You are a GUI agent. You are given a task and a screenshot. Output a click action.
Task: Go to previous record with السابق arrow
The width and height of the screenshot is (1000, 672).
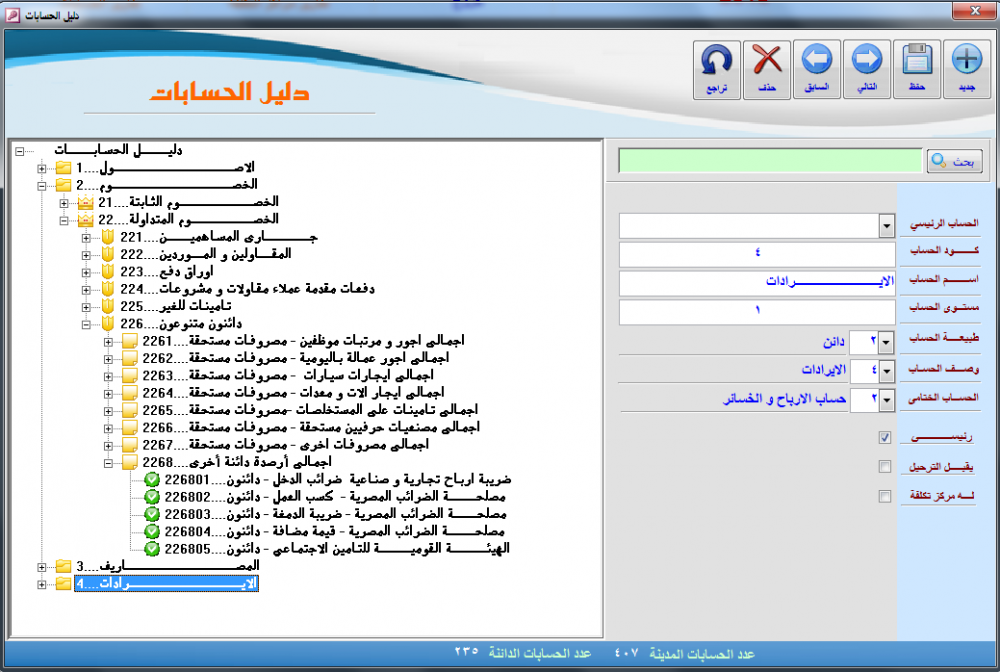[817, 69]
